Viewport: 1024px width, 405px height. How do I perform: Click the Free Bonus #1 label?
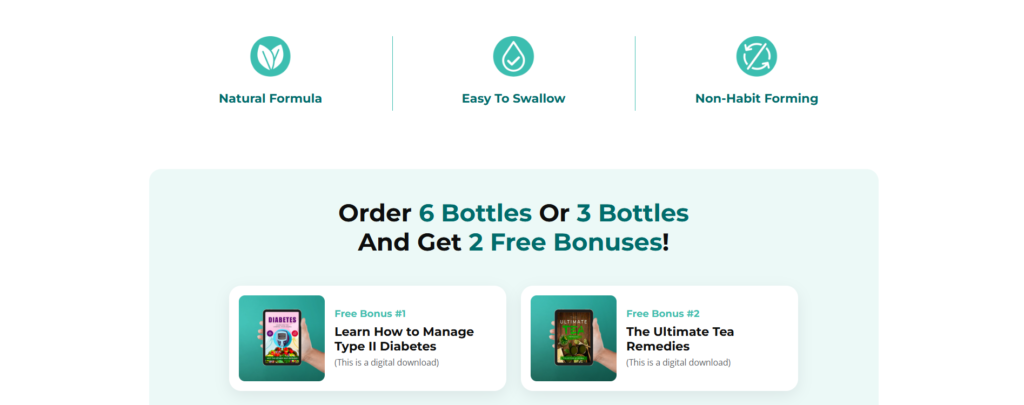coord(370,314)
